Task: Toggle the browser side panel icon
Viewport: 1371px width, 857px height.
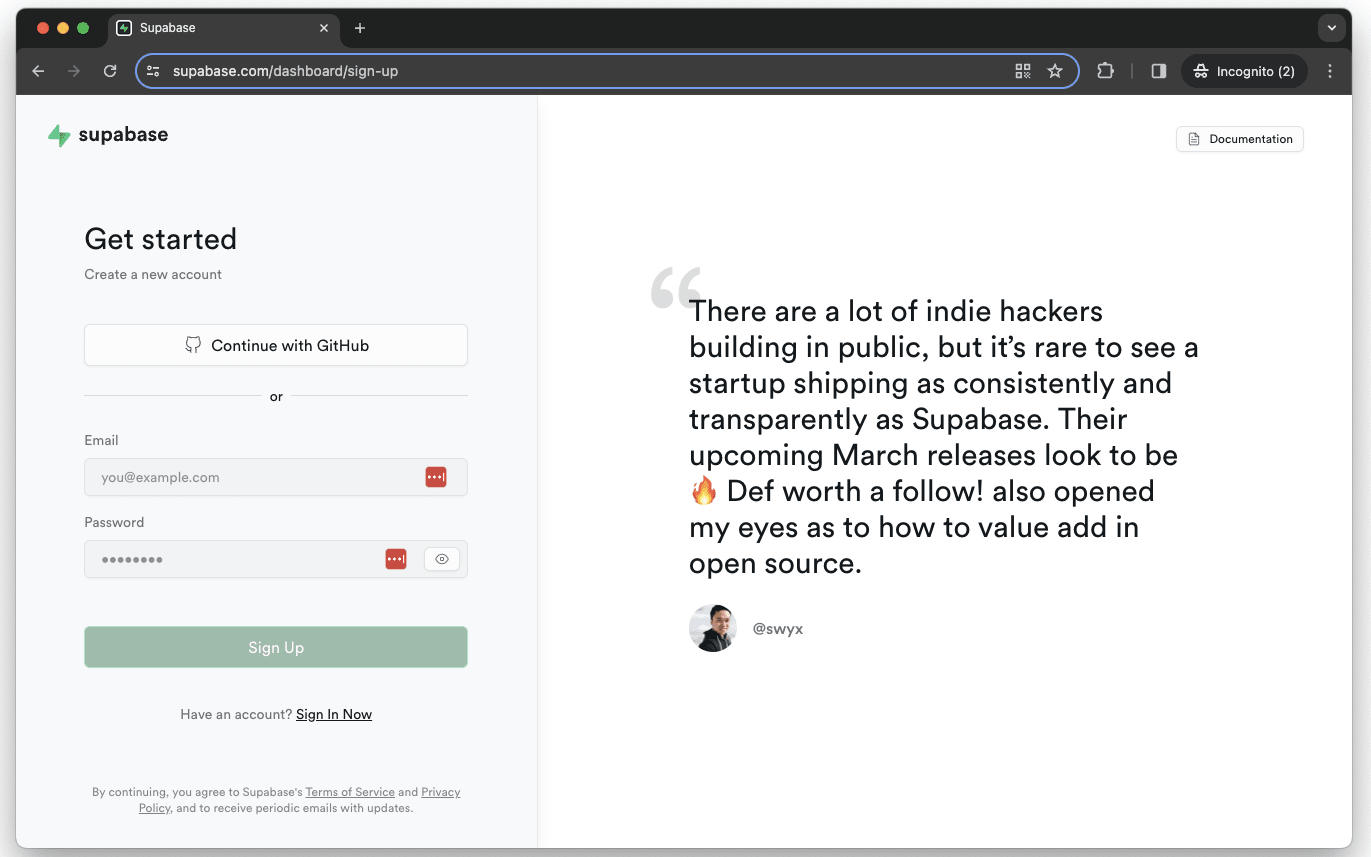Action: pos(1158,71)
